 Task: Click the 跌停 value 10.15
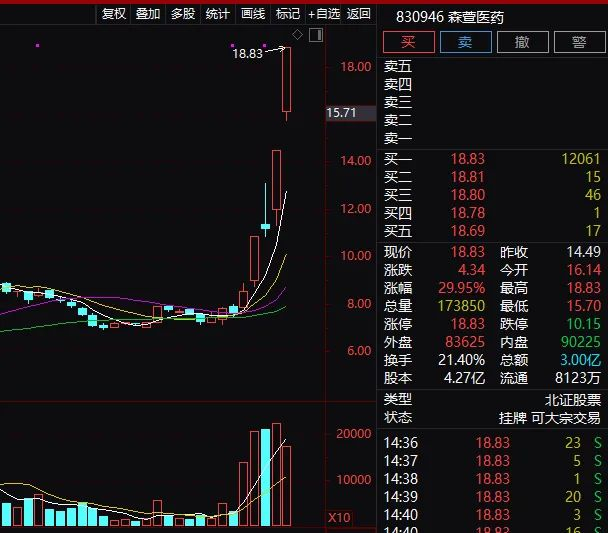584,324
